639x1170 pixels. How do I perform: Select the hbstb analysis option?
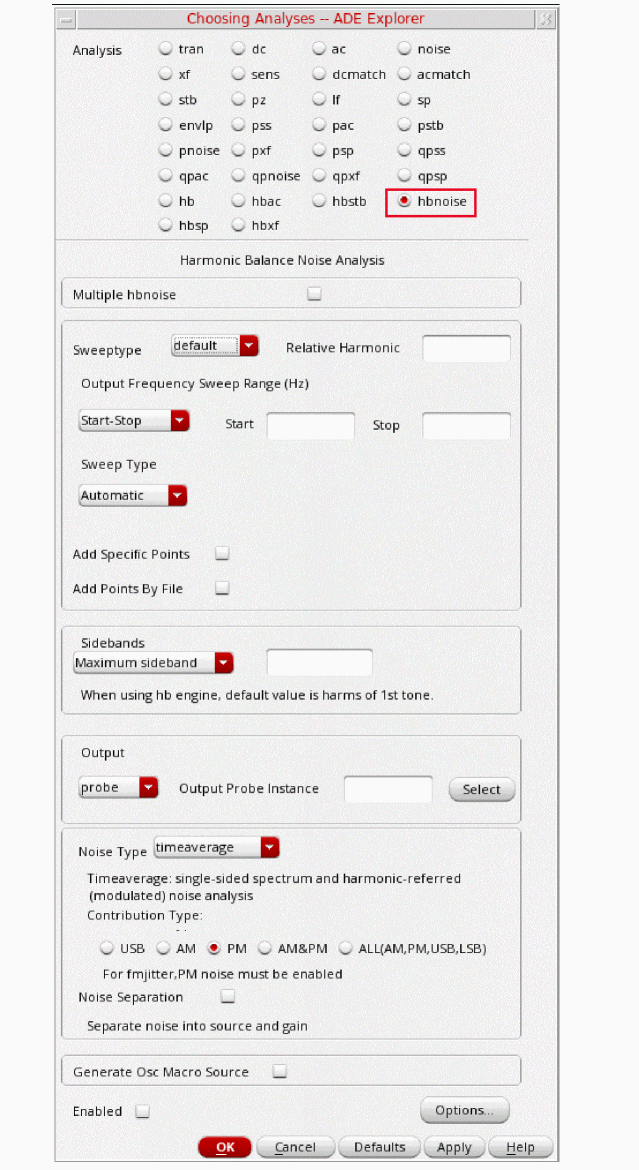pos(320,201)
